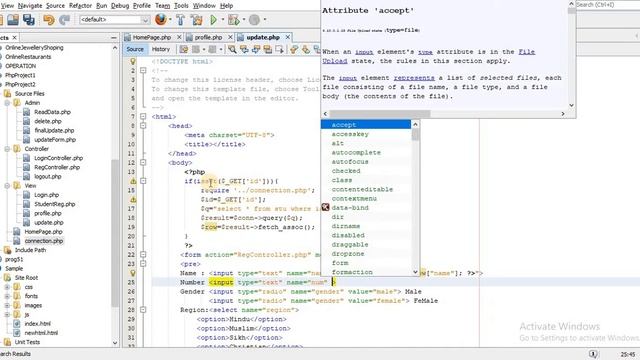Open the default configuration combo box
Image resolution: width=640 pixels, height=360 pixels.
point(115,19)
